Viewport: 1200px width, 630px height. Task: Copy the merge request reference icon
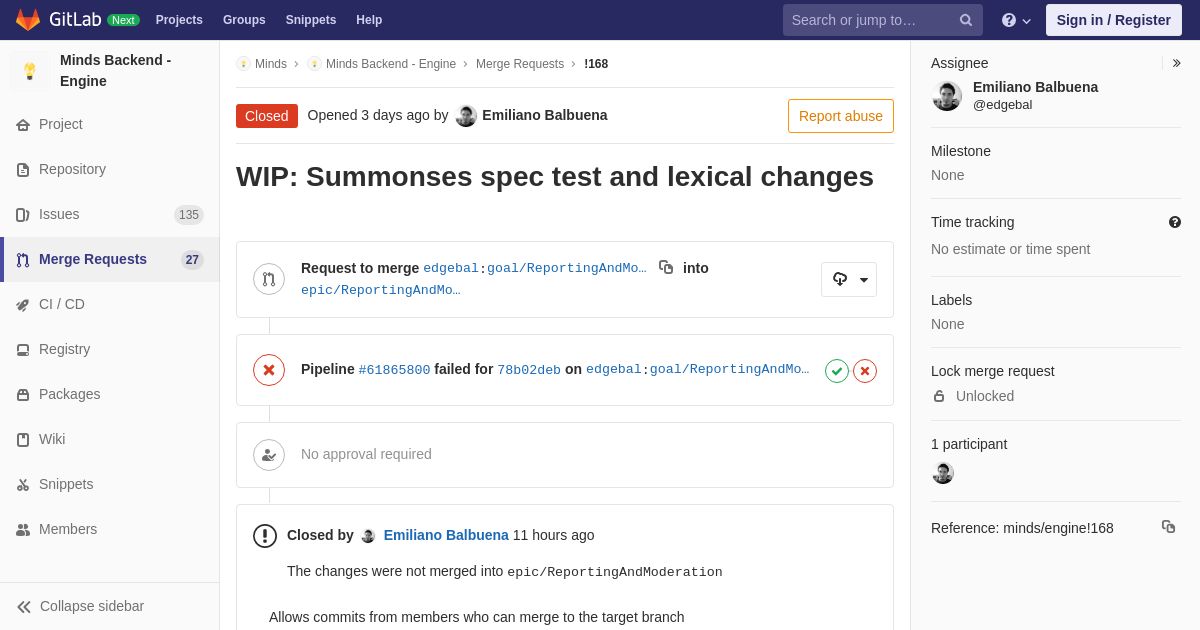click(1168, 527)
